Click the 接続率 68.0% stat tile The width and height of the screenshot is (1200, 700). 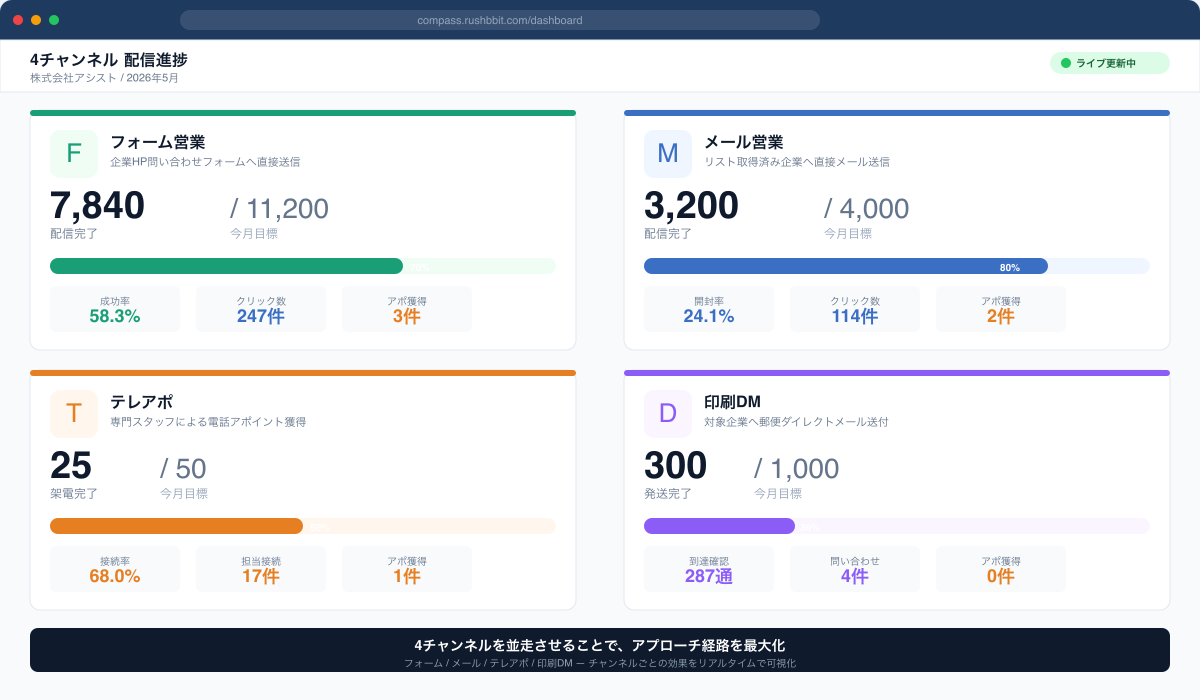coord(115,569)
